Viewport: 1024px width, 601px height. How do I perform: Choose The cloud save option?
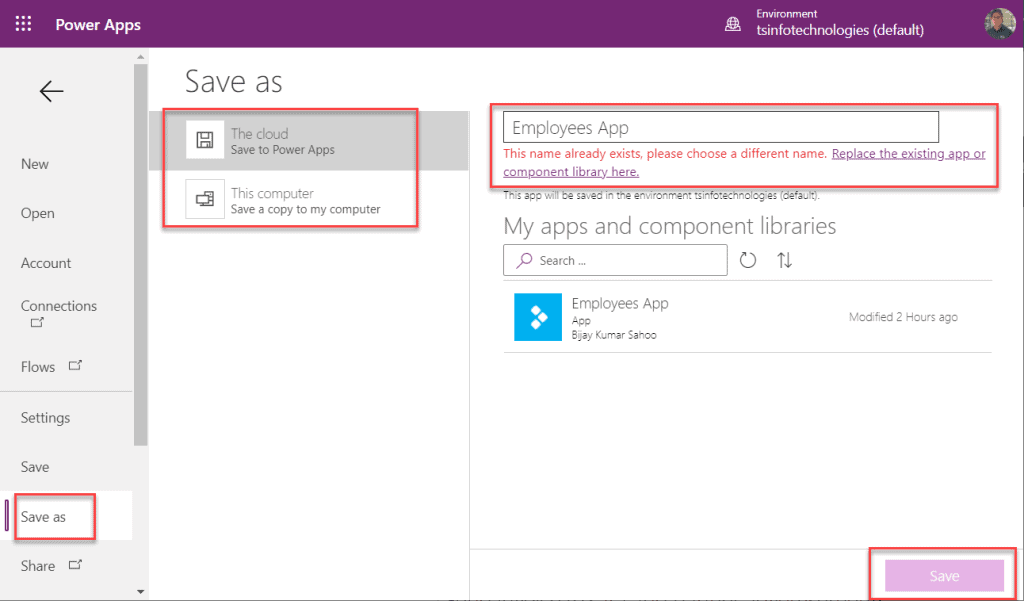pos(308,140)
